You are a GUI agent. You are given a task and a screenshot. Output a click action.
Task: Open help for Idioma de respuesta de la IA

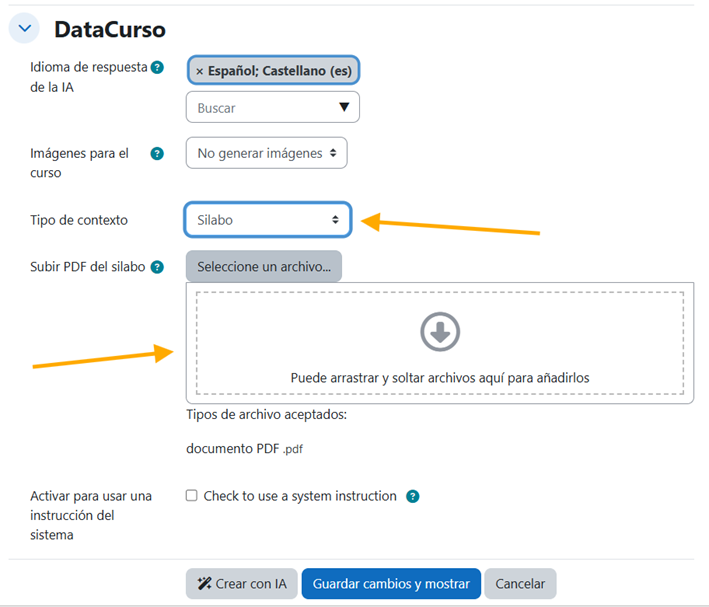(x=156, y=67)
